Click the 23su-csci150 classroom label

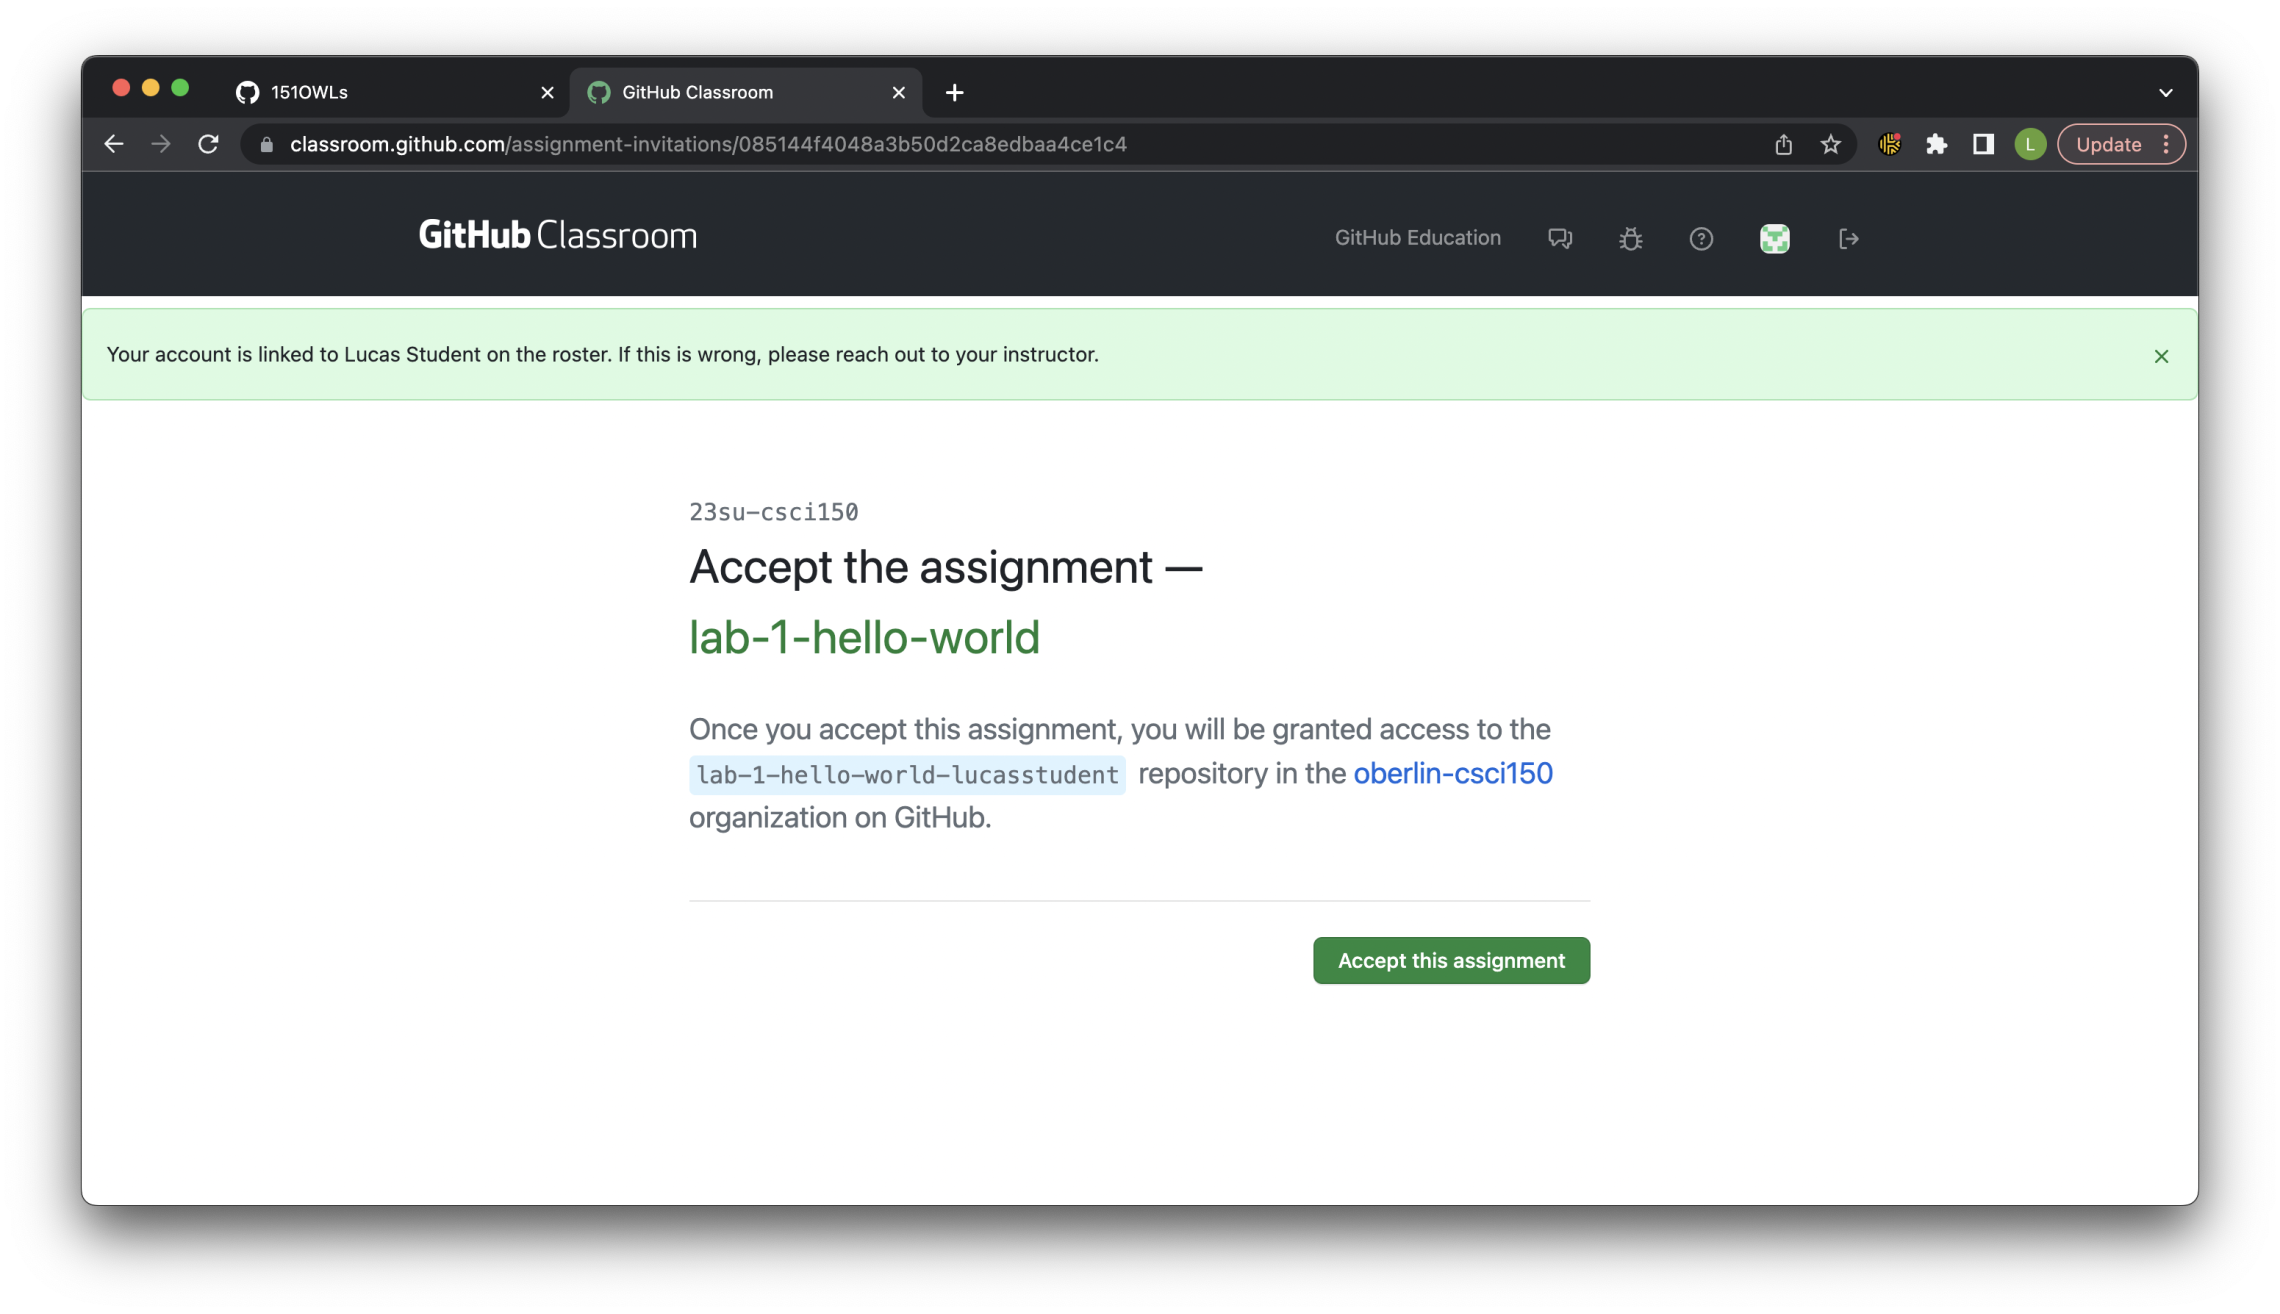pos(773,512)
